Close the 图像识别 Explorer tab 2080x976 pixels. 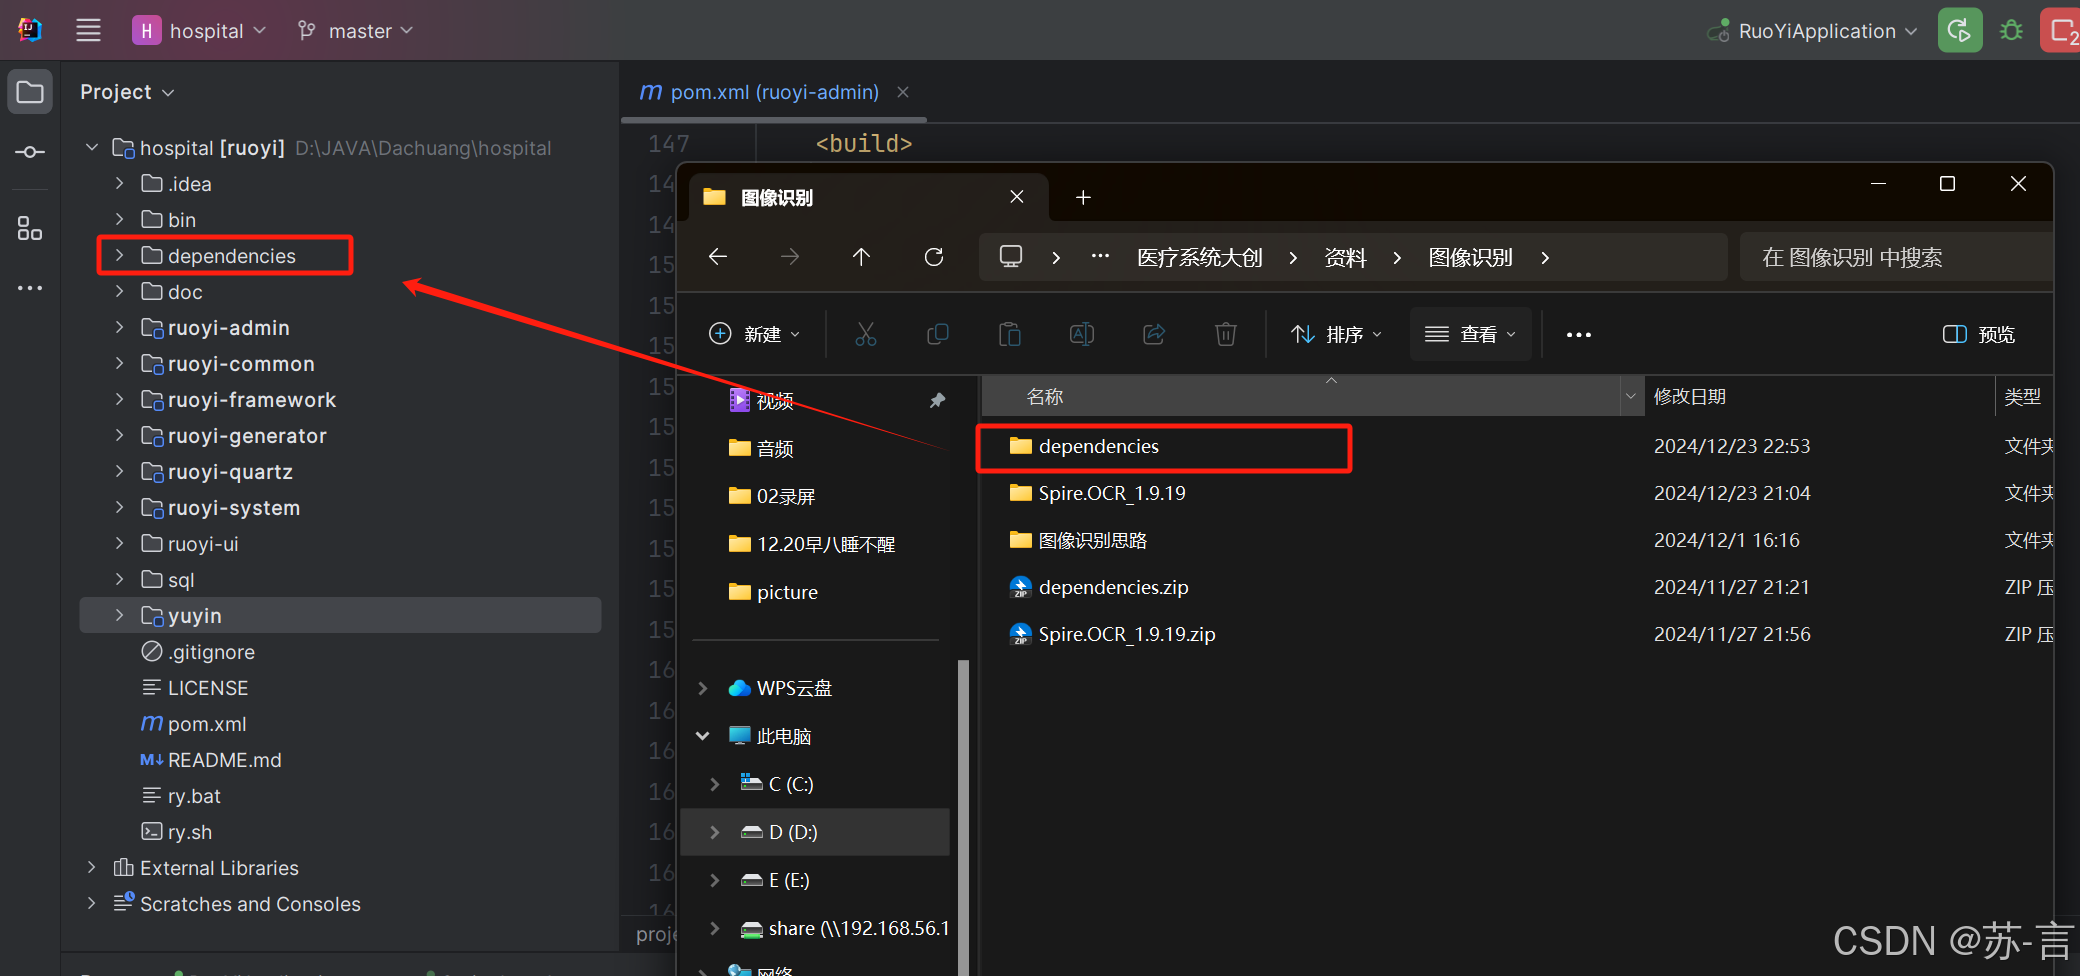1017,196
